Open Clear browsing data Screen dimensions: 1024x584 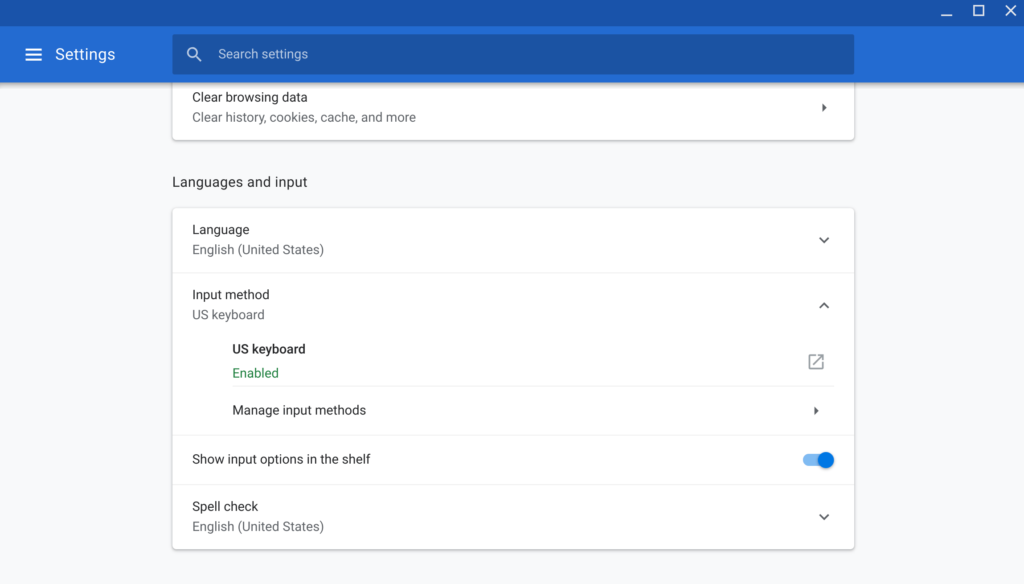point(513,108)
